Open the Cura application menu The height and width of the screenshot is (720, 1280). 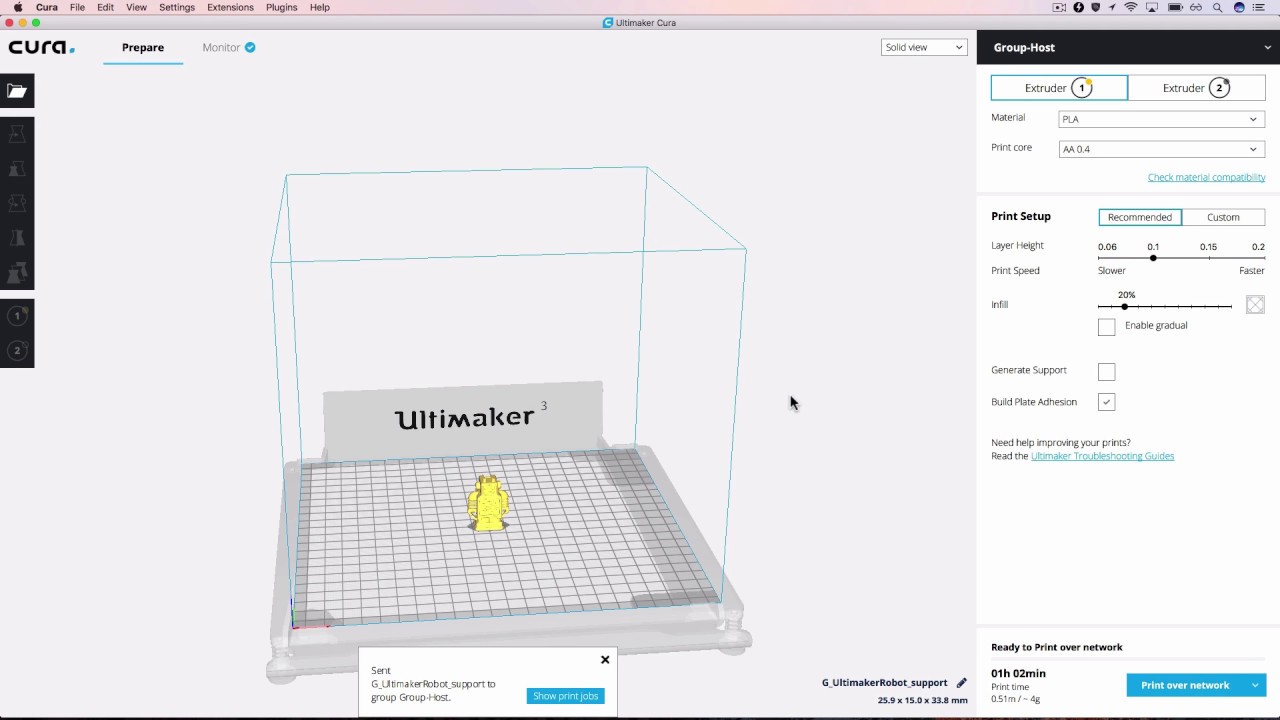point(47,7)
